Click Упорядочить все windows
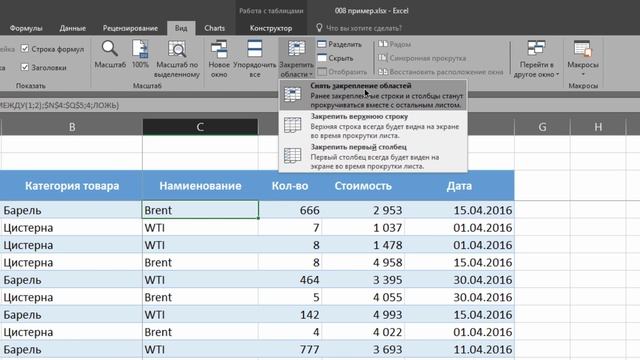Screen dimensions: 640x360 (255, 59)
